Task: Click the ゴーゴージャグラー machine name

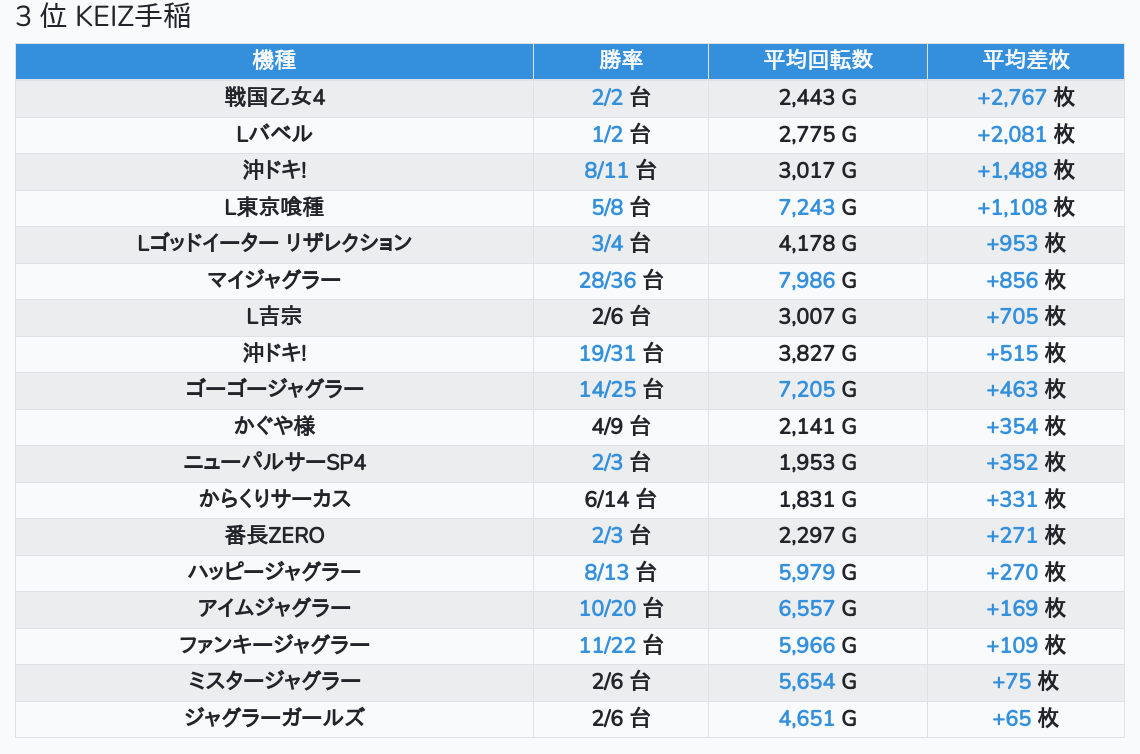Action: (274, 389)
